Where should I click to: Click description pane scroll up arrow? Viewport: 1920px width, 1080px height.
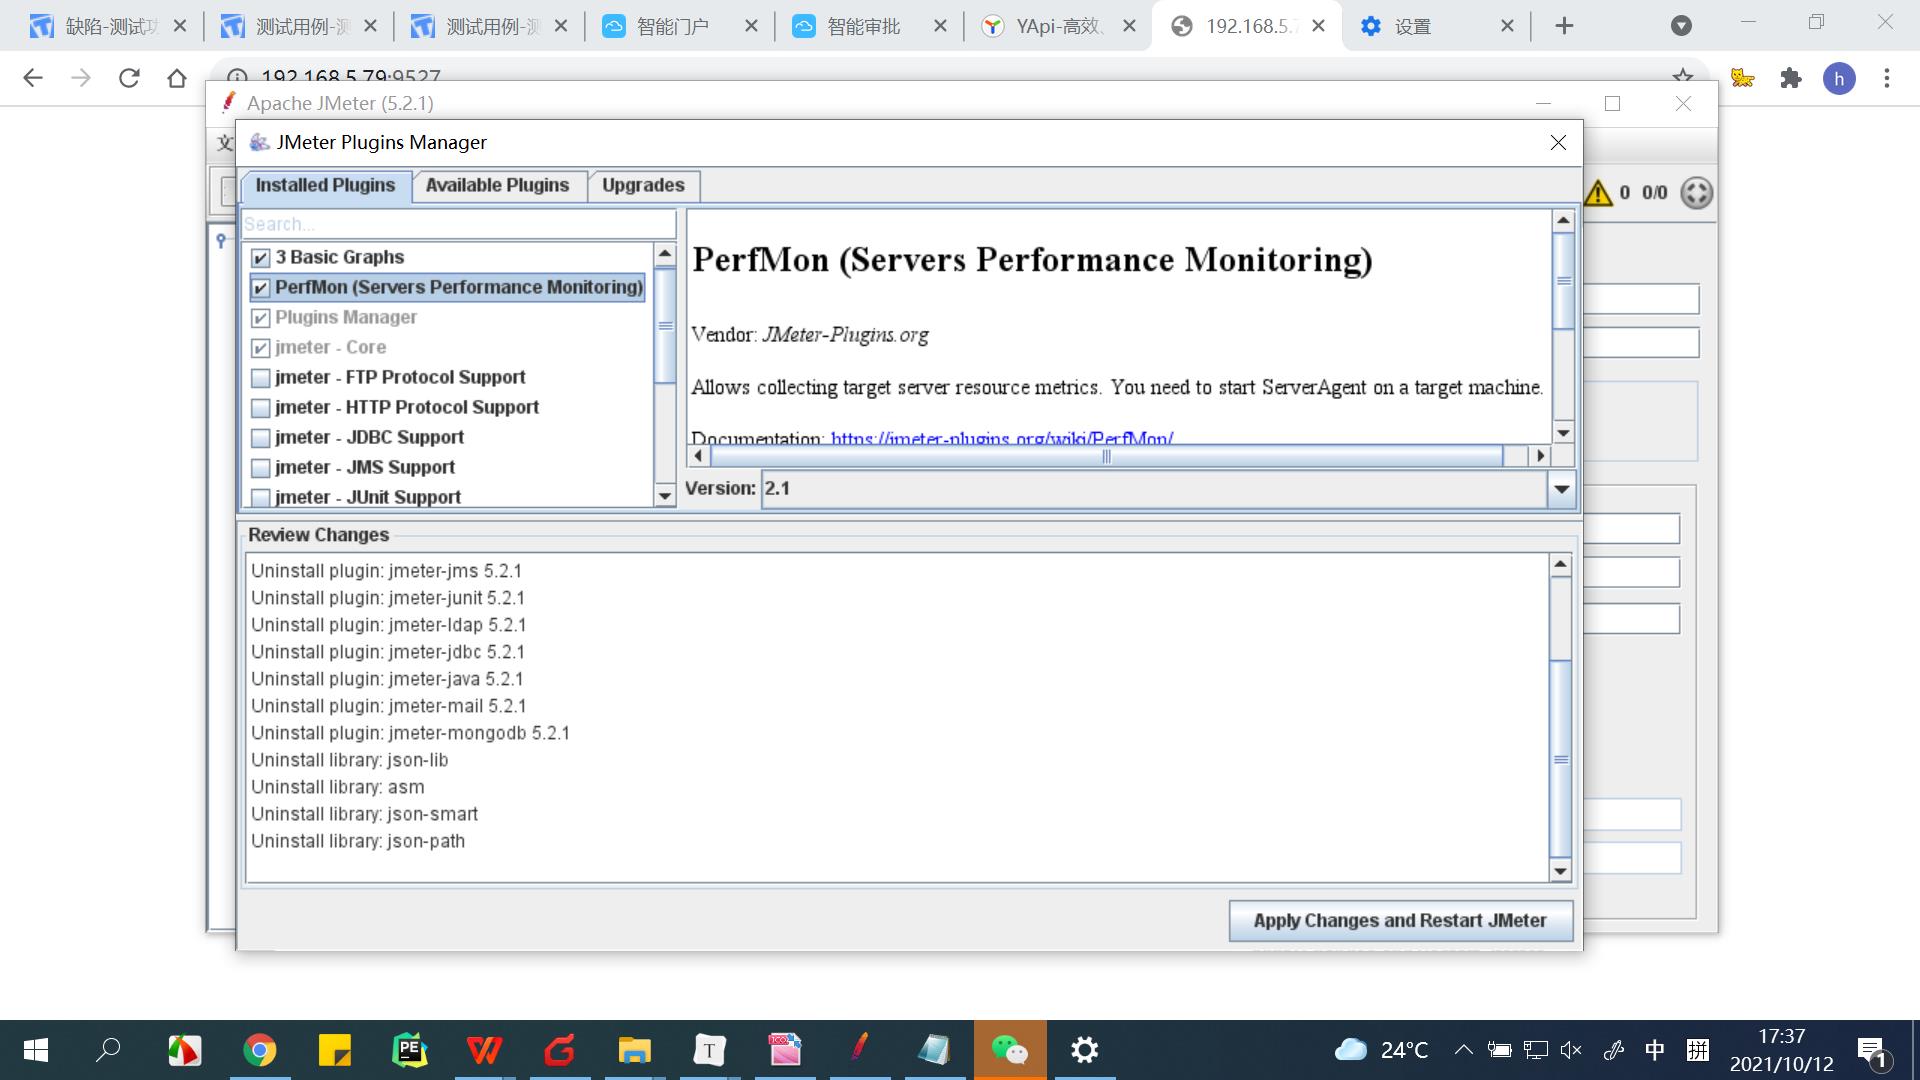1563,220
